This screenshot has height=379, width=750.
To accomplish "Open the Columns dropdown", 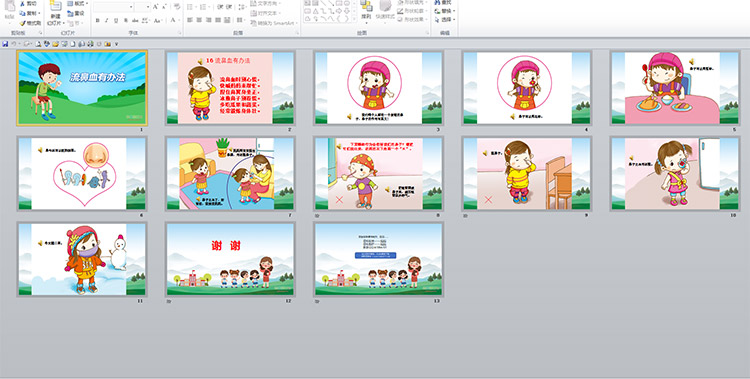I will click(241, 20).
